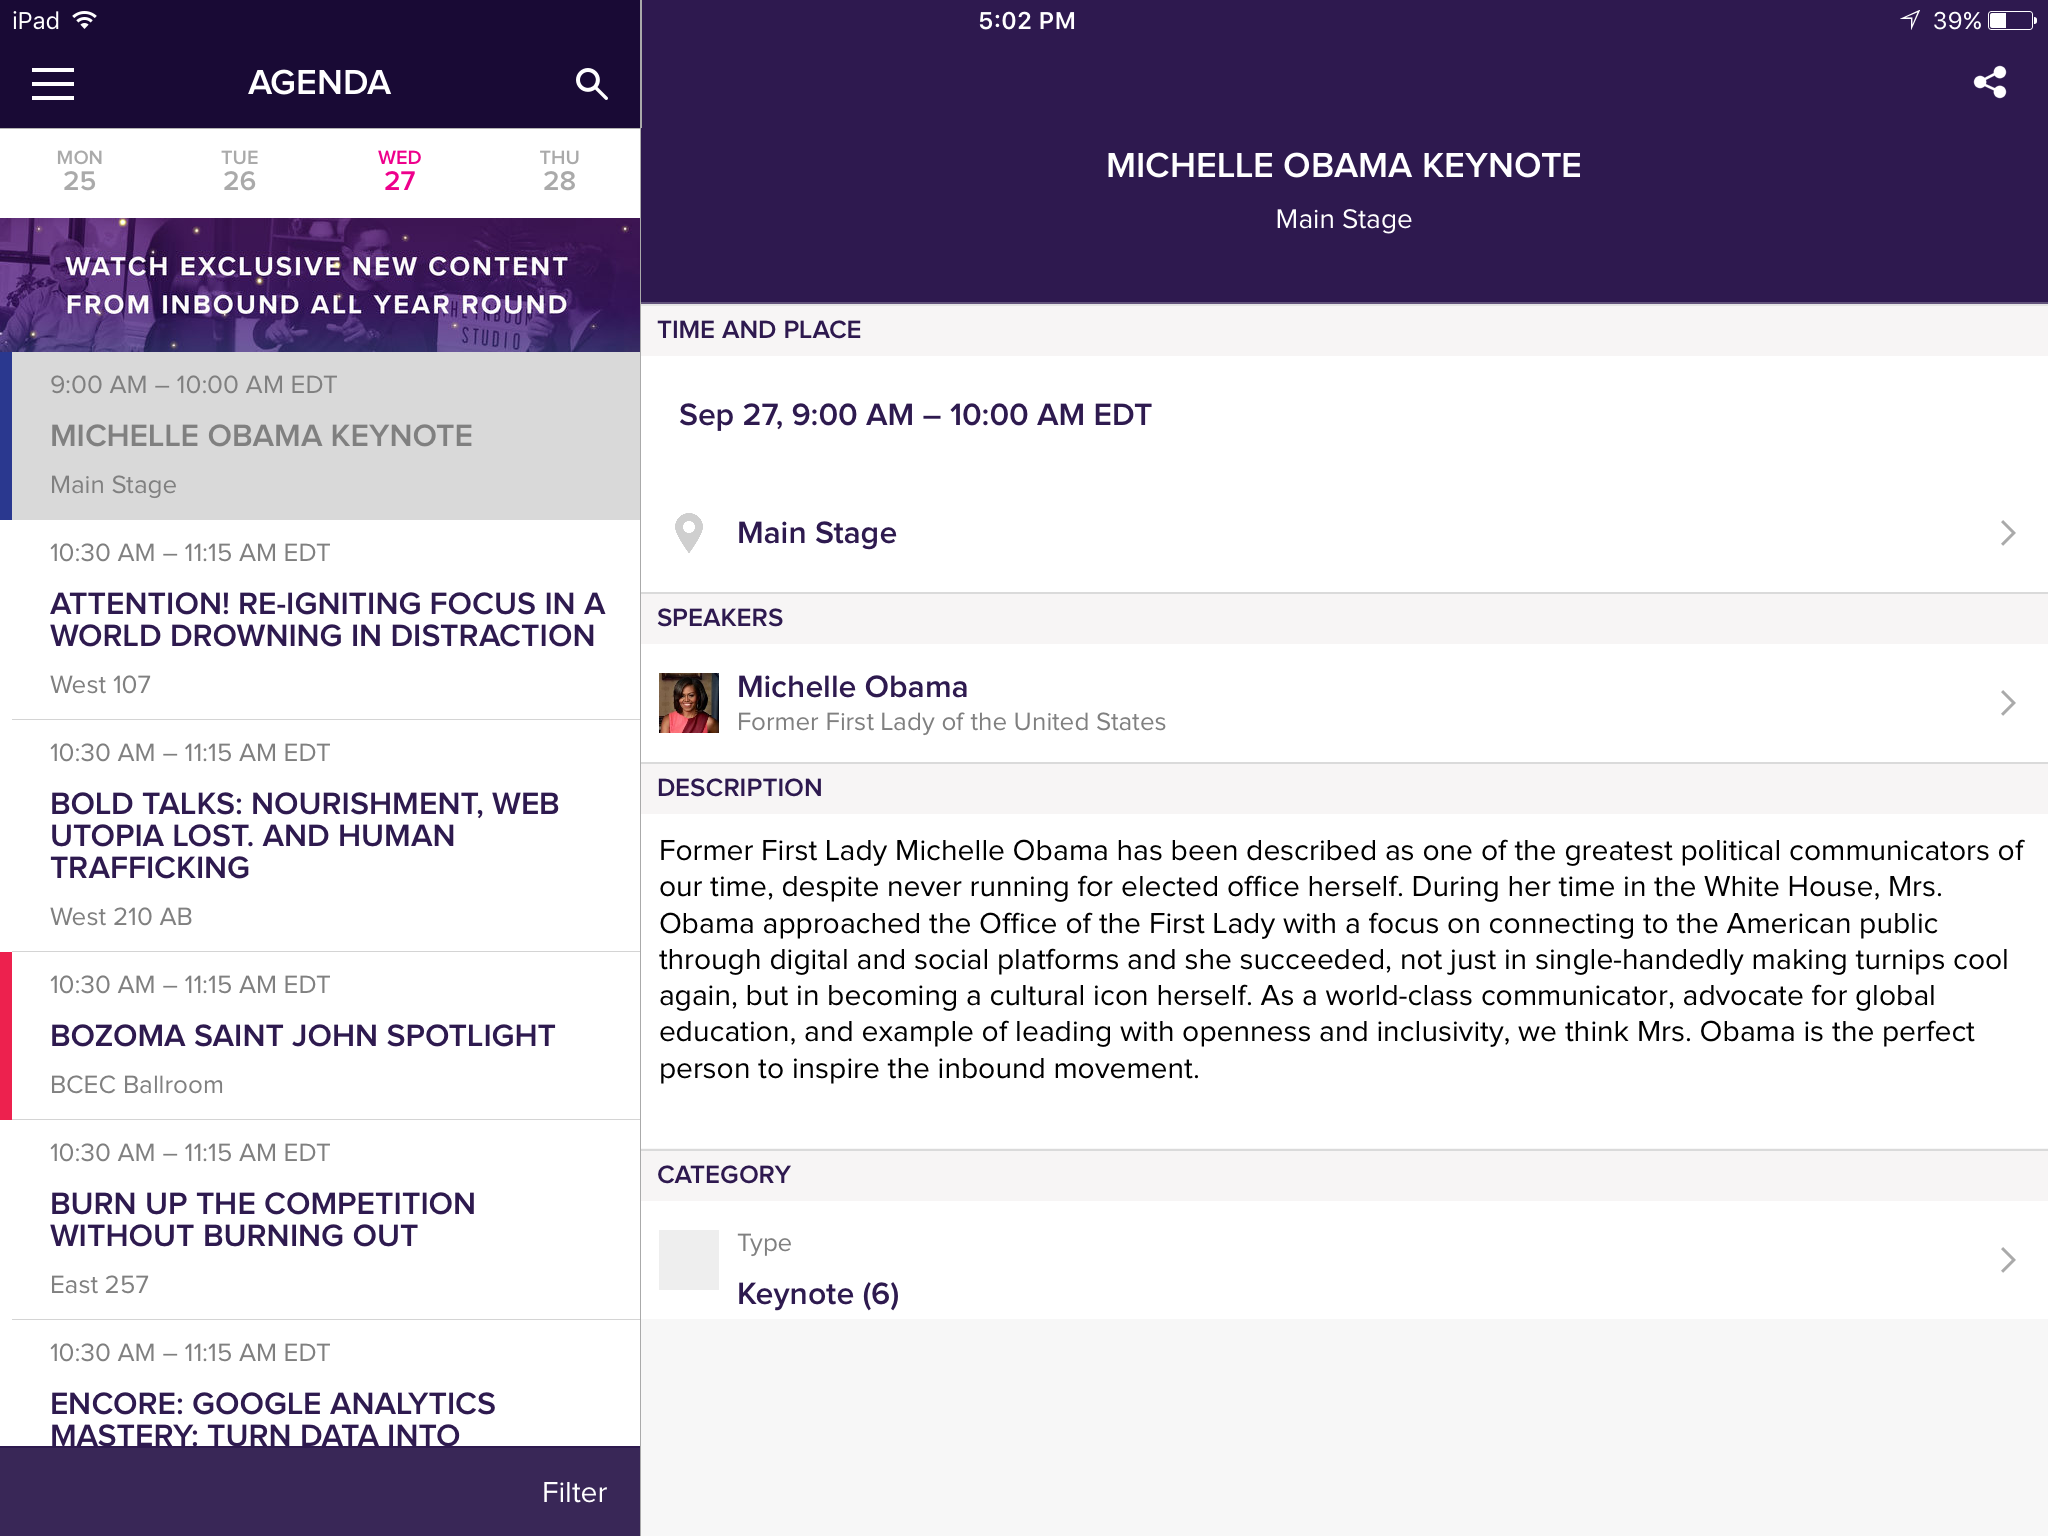2048x1536 pixels.
Task: Expand the Main Stage location chevron
Action: click(x=2007, y=533)
